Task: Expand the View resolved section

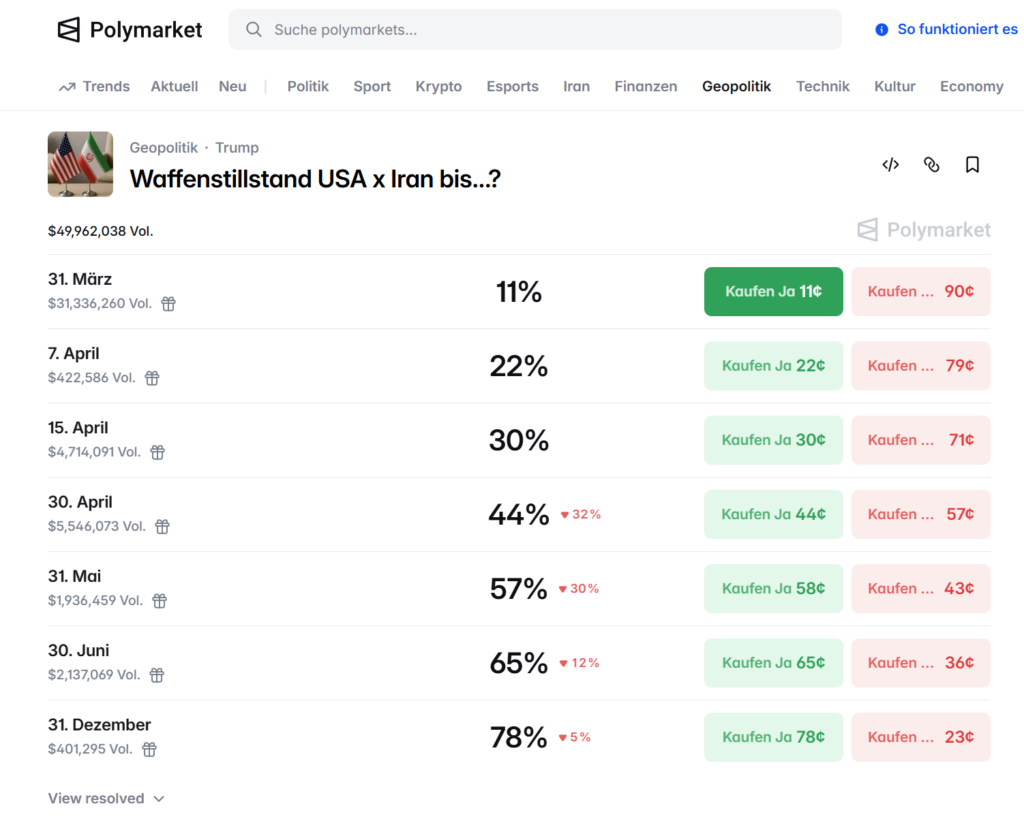Action: (x=106, y=798)
